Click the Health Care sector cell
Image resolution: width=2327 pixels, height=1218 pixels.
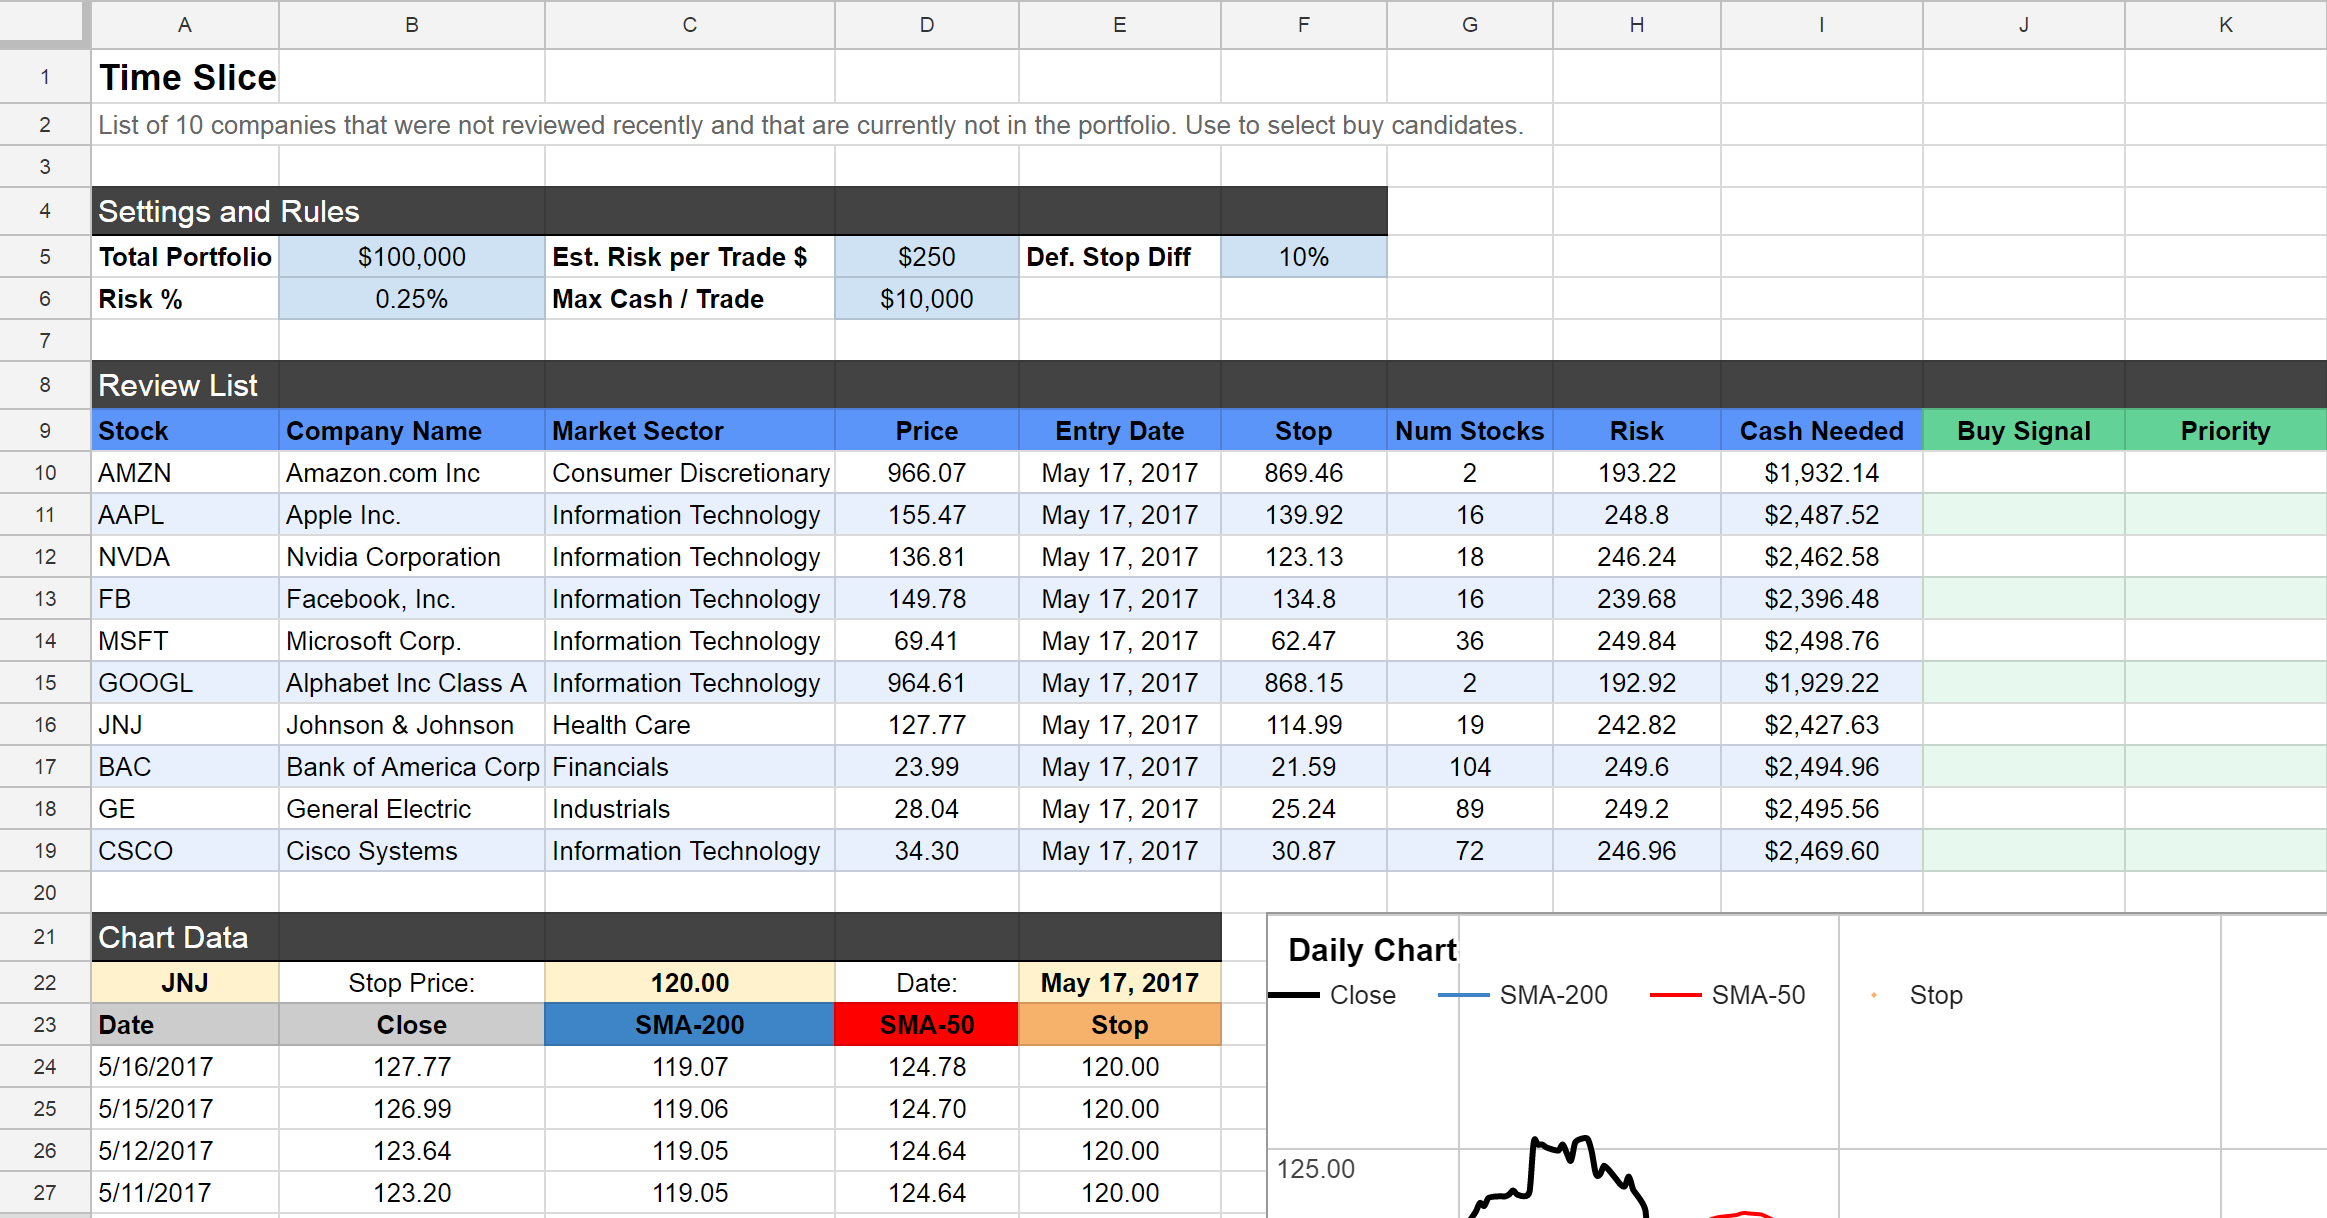point(690,725)
